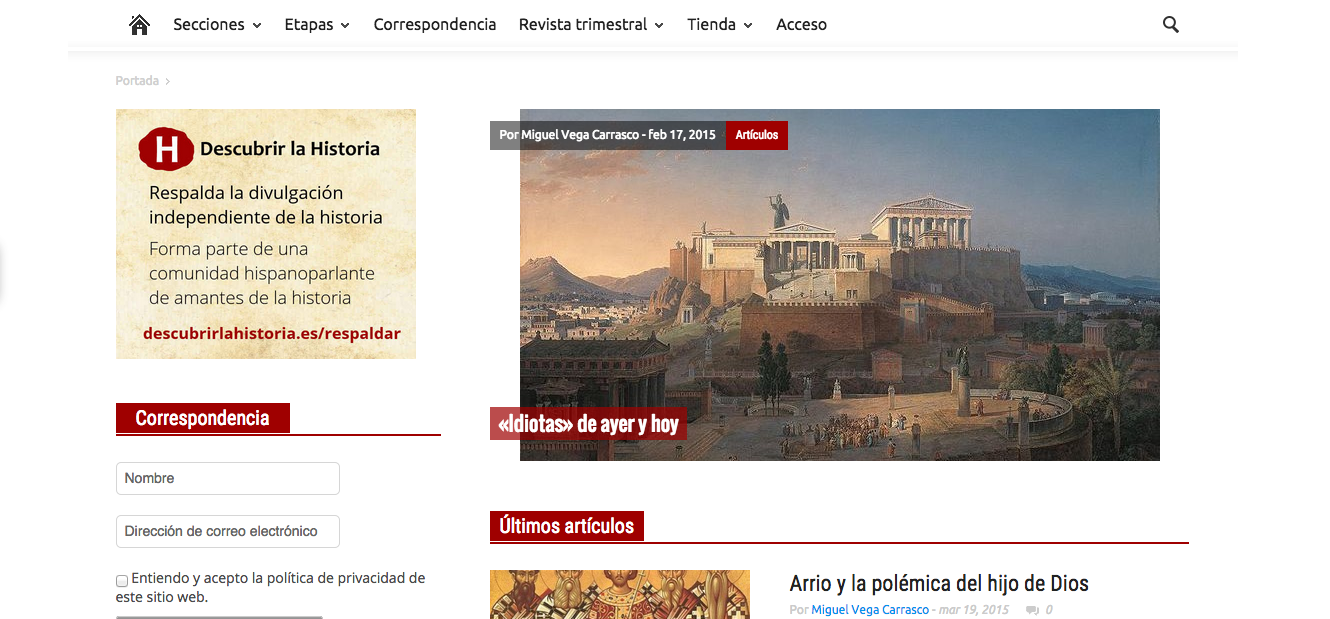Click the Artículos category tag
Image resolution: width=1330 pixels, height=619 pixels.
(x=757, y=135)
